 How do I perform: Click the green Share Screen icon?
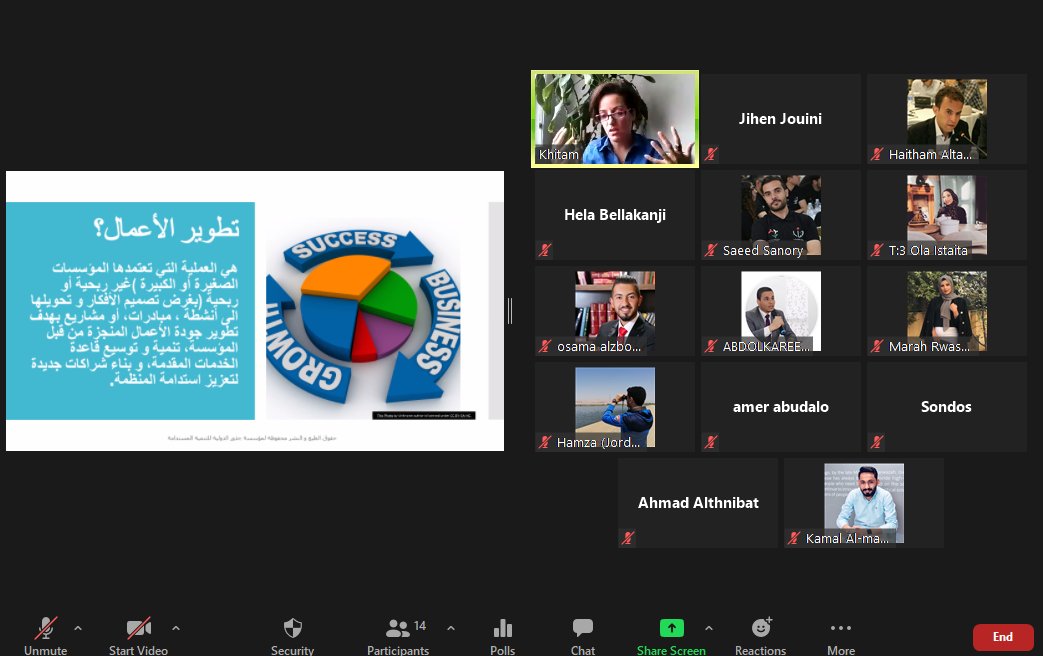[x=671, y=628]
